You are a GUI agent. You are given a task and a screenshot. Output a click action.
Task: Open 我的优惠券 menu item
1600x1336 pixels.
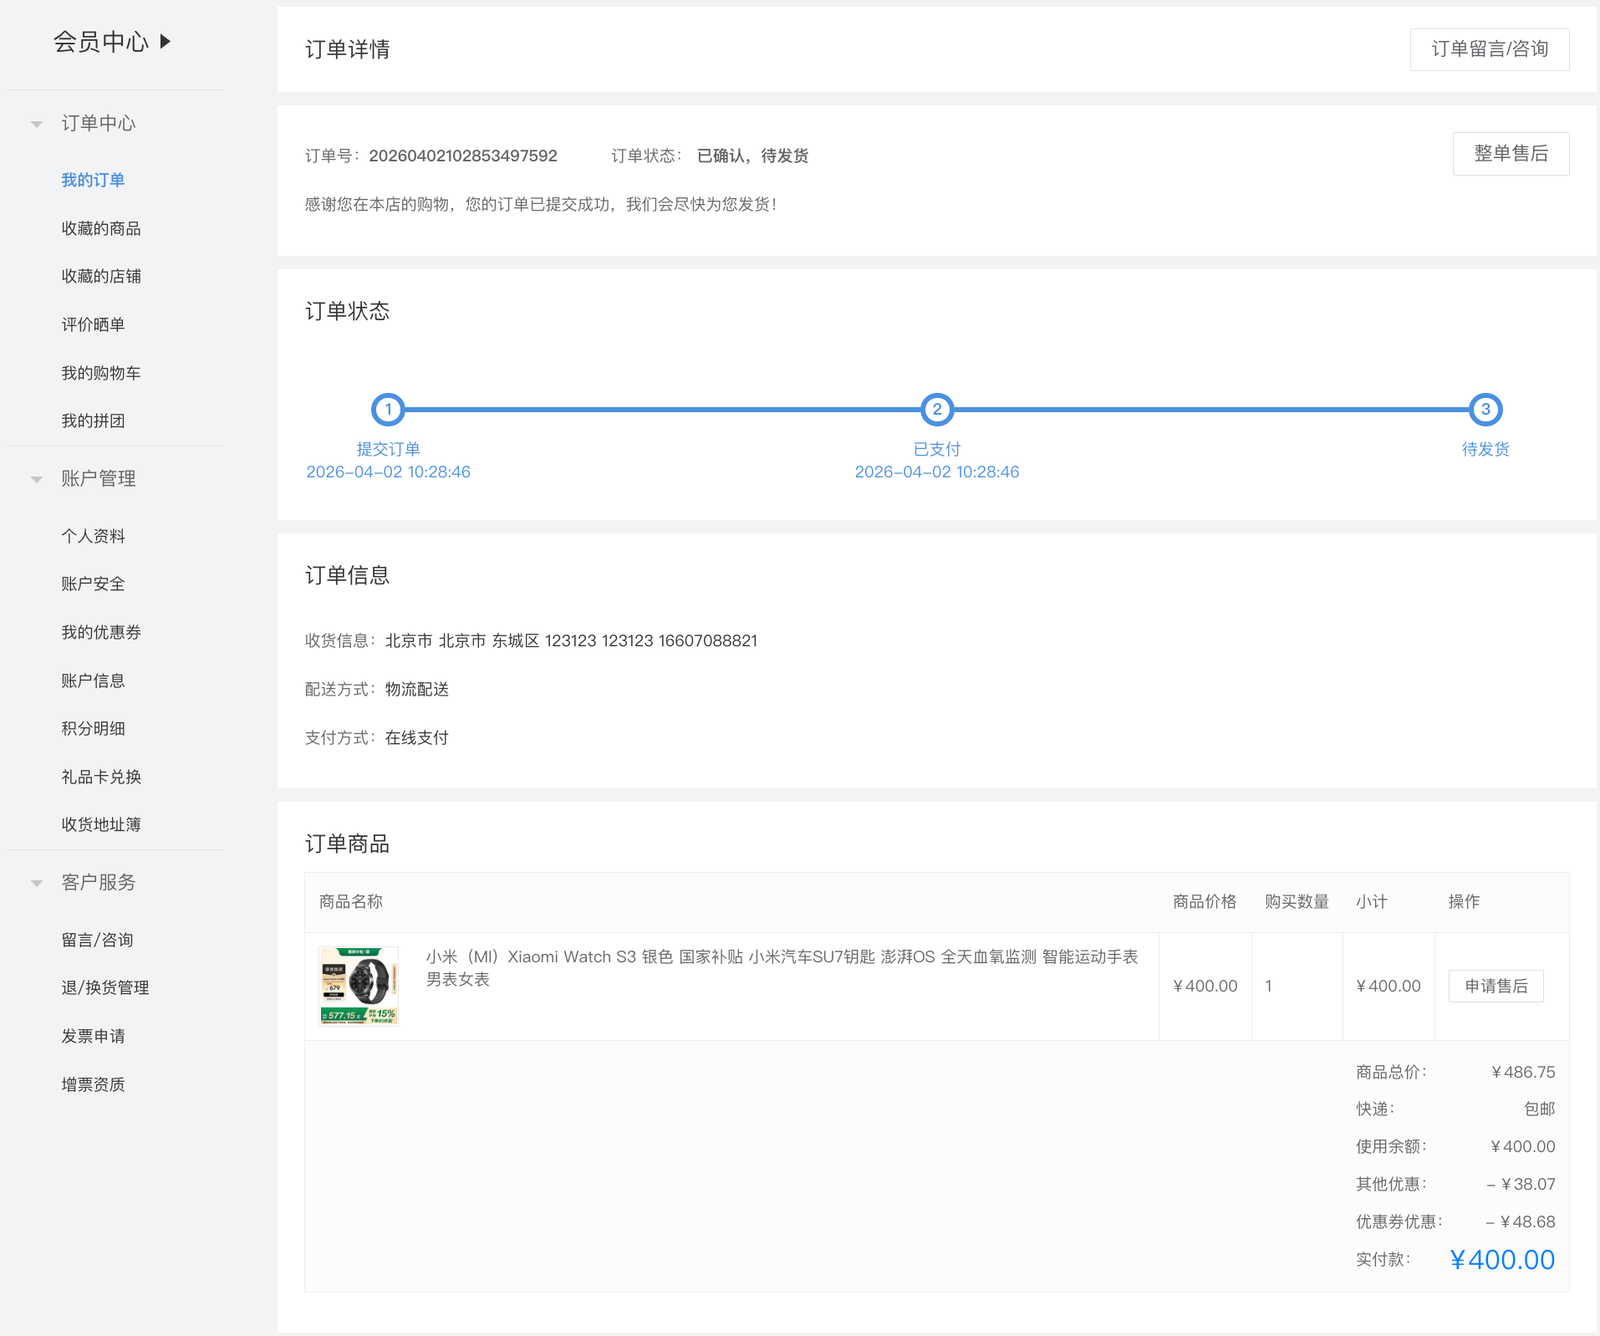pos(101,632)
